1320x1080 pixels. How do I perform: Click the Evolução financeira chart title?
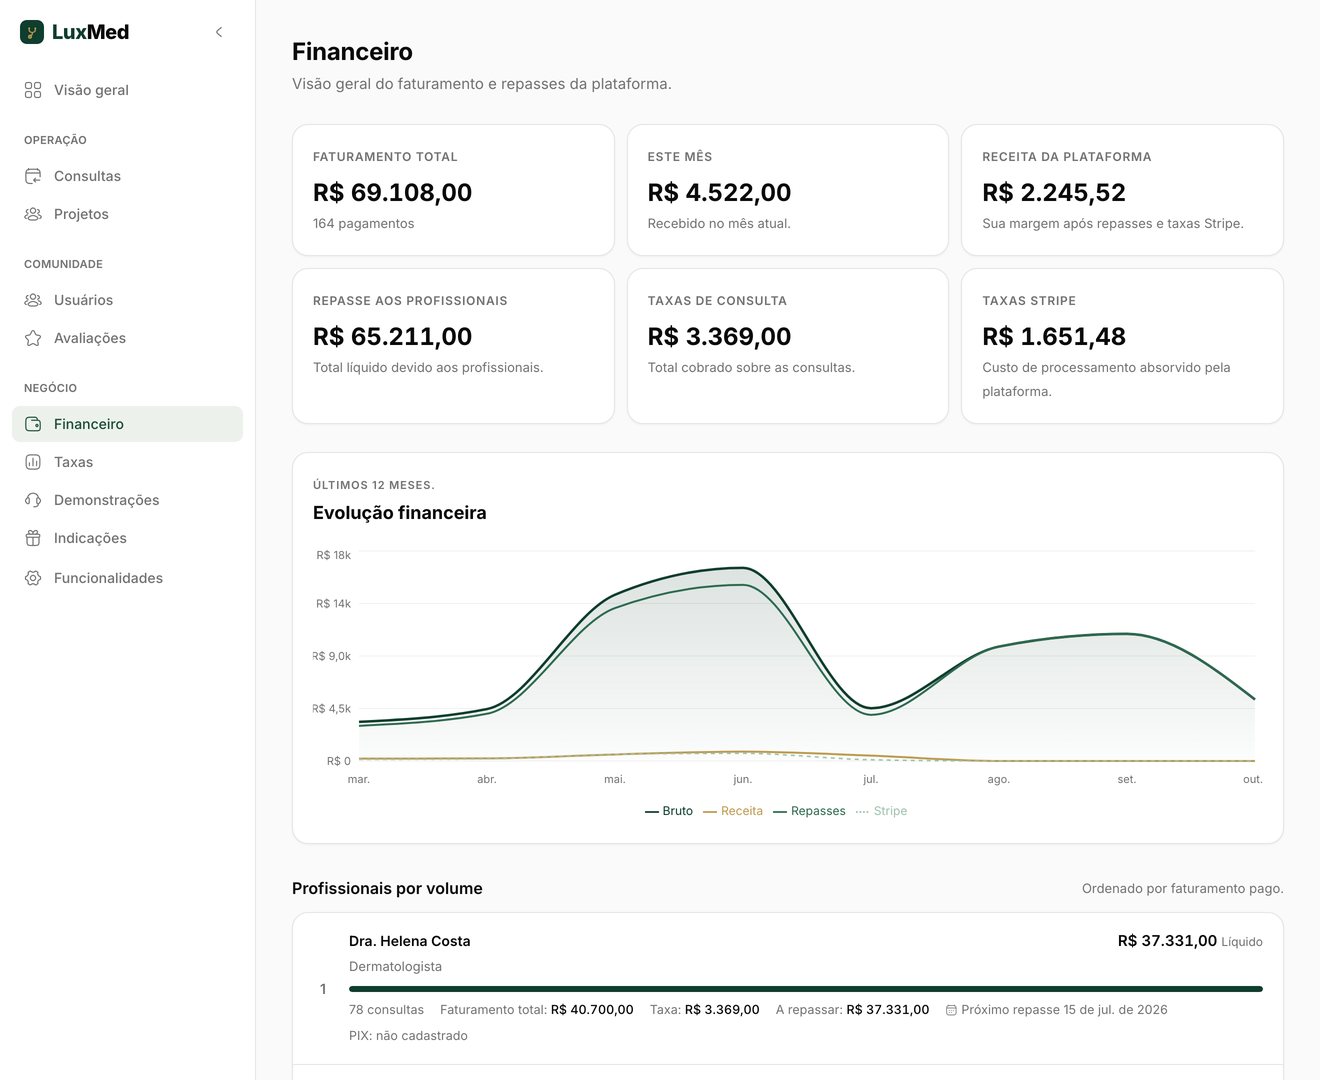[x=399, y=513]
